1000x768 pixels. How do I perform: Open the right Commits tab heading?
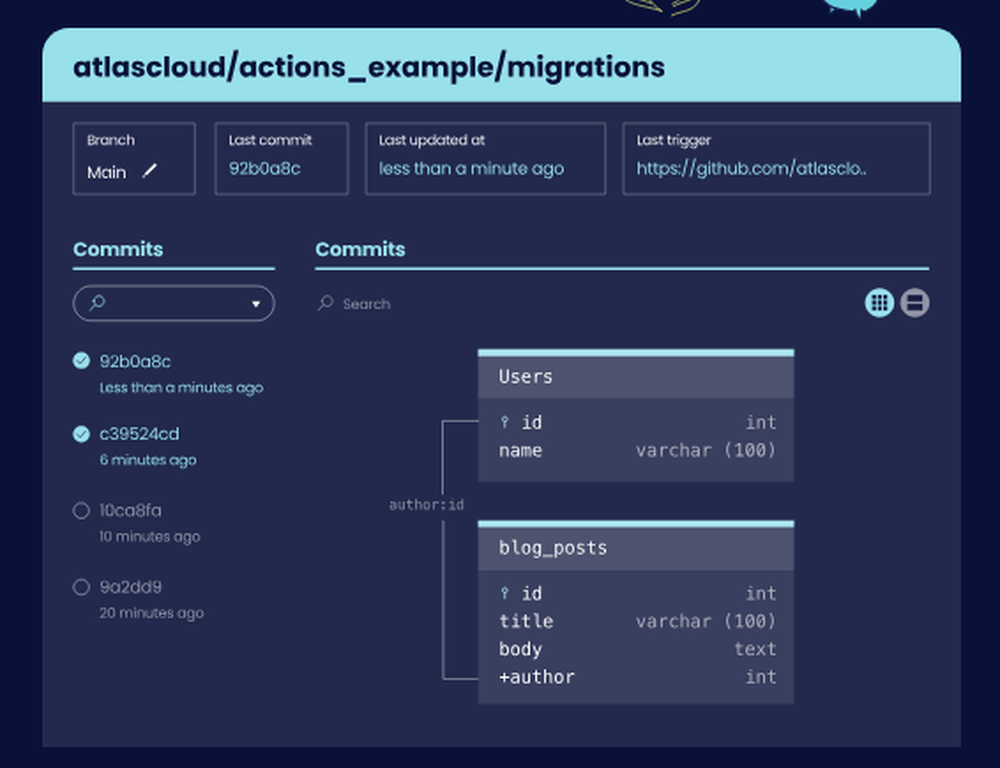pos(360,249)
